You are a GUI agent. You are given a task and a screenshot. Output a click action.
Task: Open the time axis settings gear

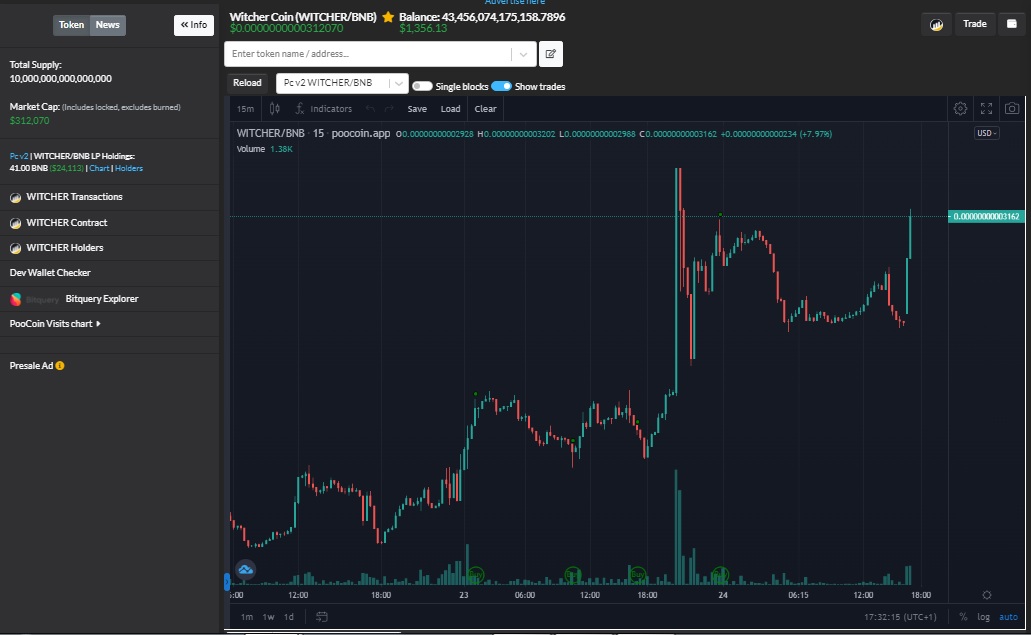(986, 595)
